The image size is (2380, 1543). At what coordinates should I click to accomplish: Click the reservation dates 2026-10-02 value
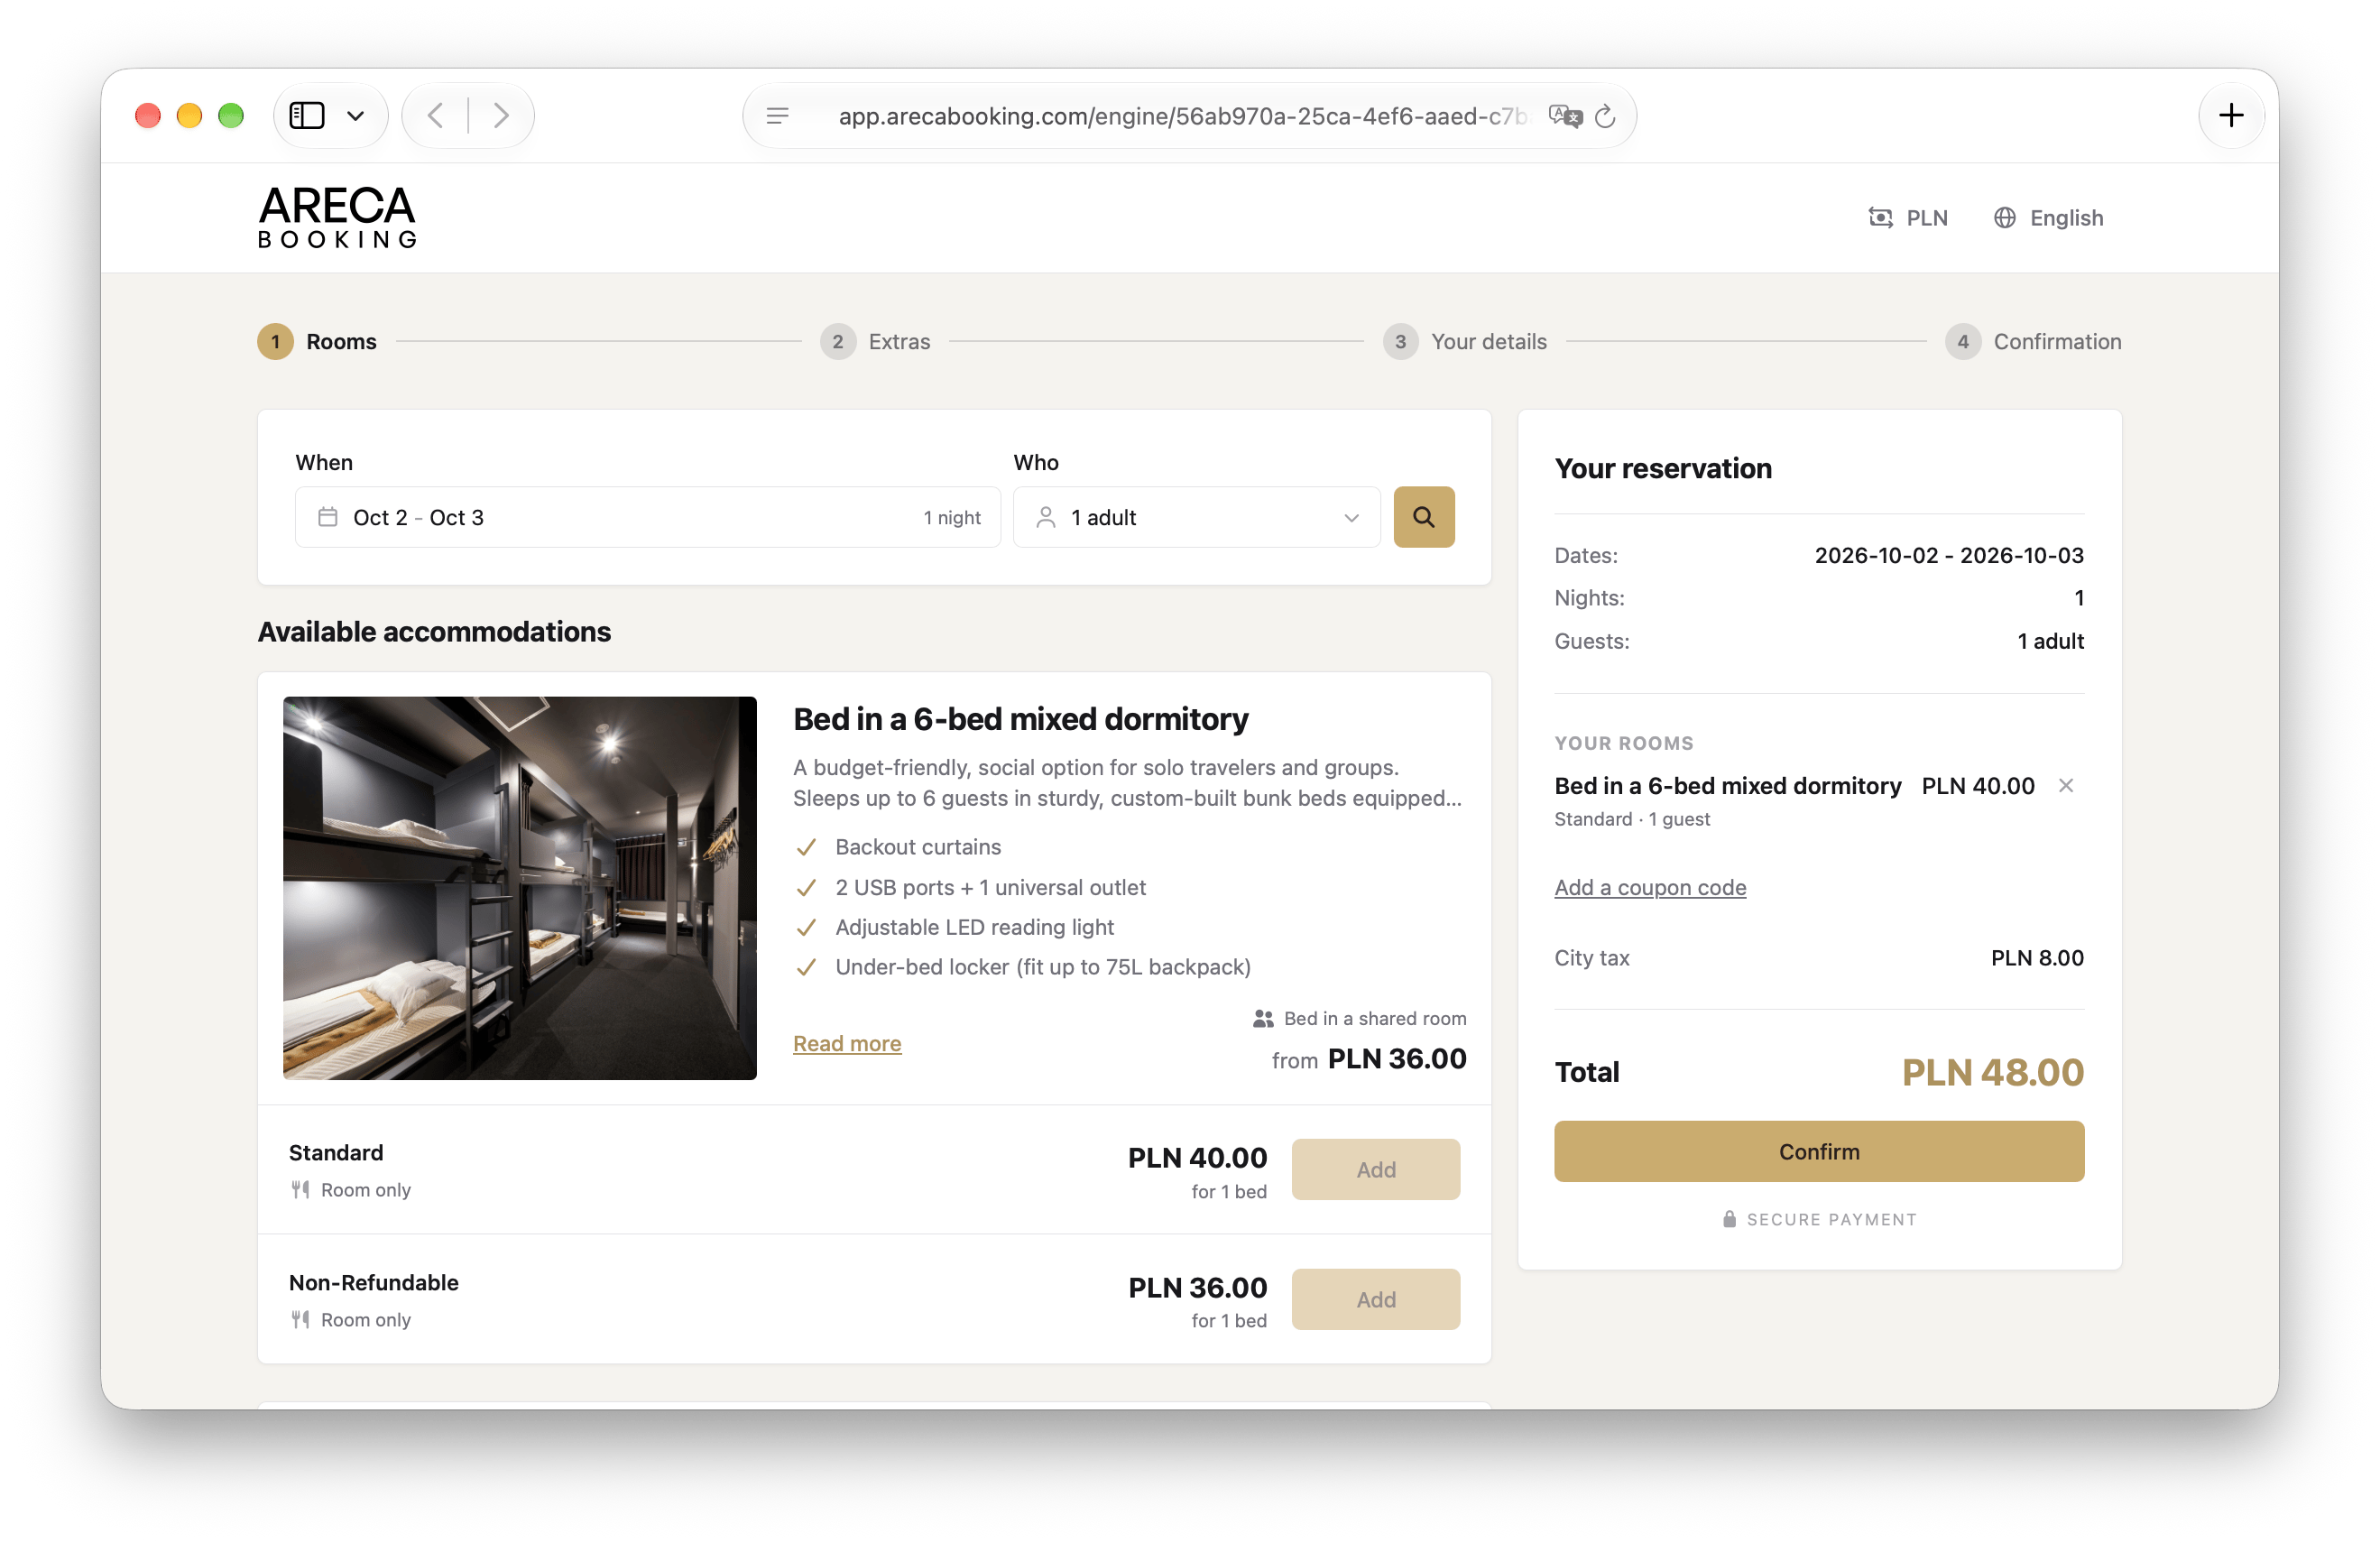tap(1949, 555)
